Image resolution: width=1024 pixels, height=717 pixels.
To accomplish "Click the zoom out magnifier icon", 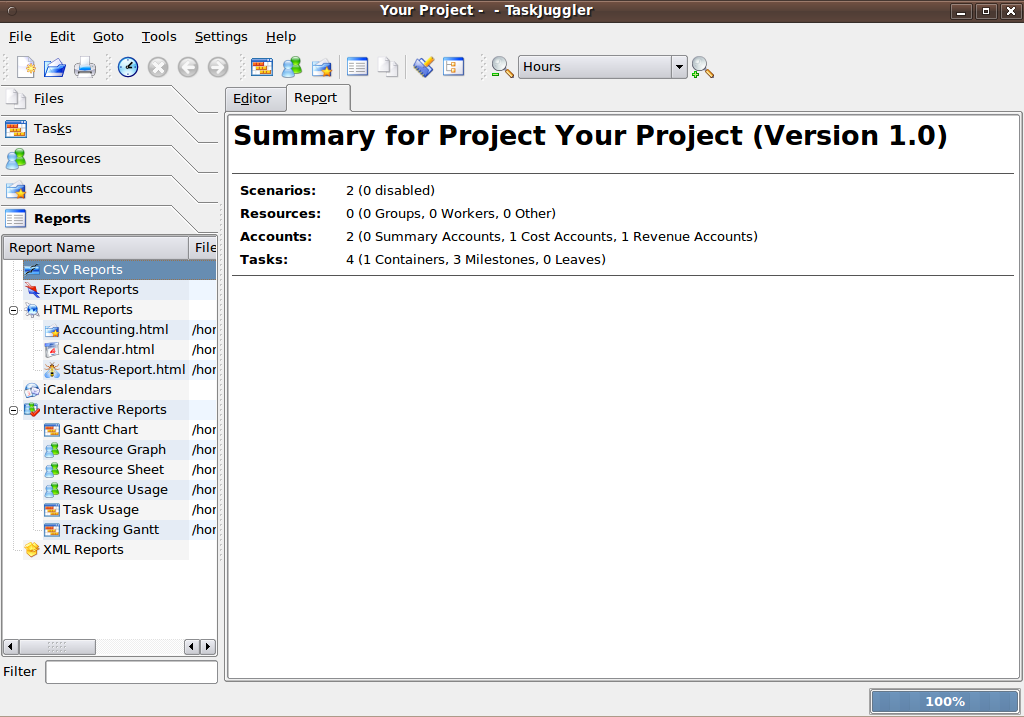I will 502,67.
